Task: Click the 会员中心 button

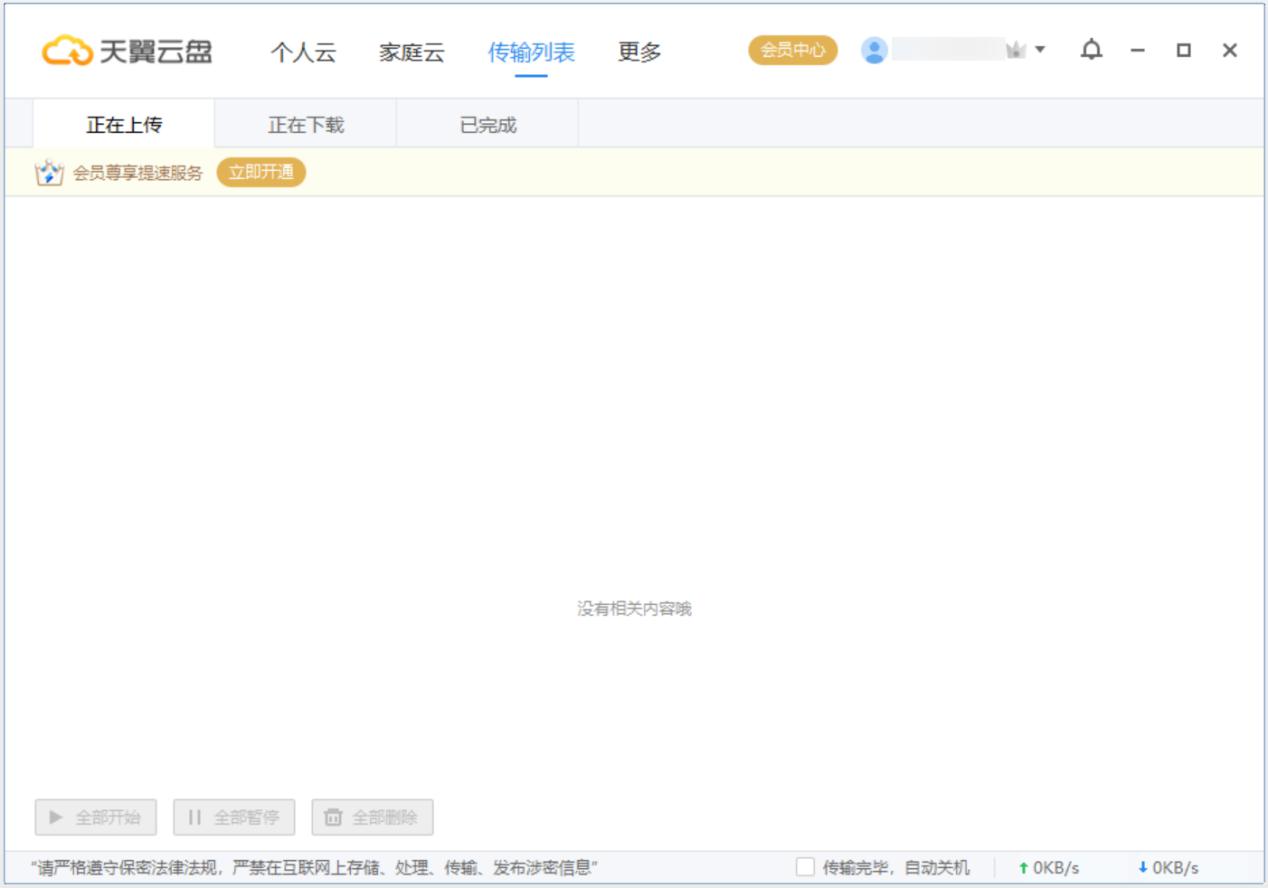Action: point(792,50)
